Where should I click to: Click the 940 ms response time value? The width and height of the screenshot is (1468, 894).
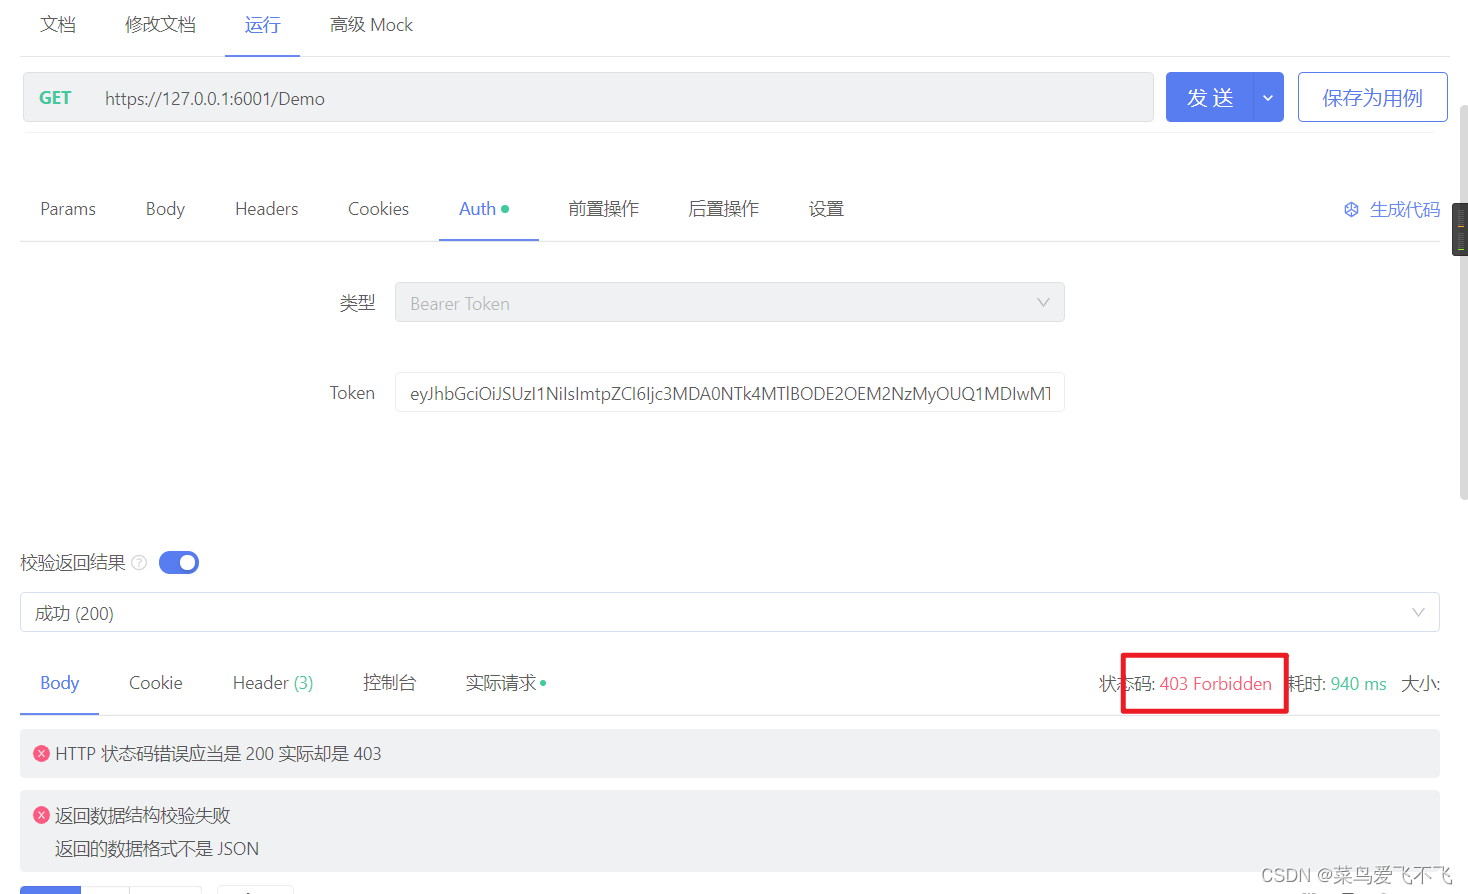click(1358, 684)
